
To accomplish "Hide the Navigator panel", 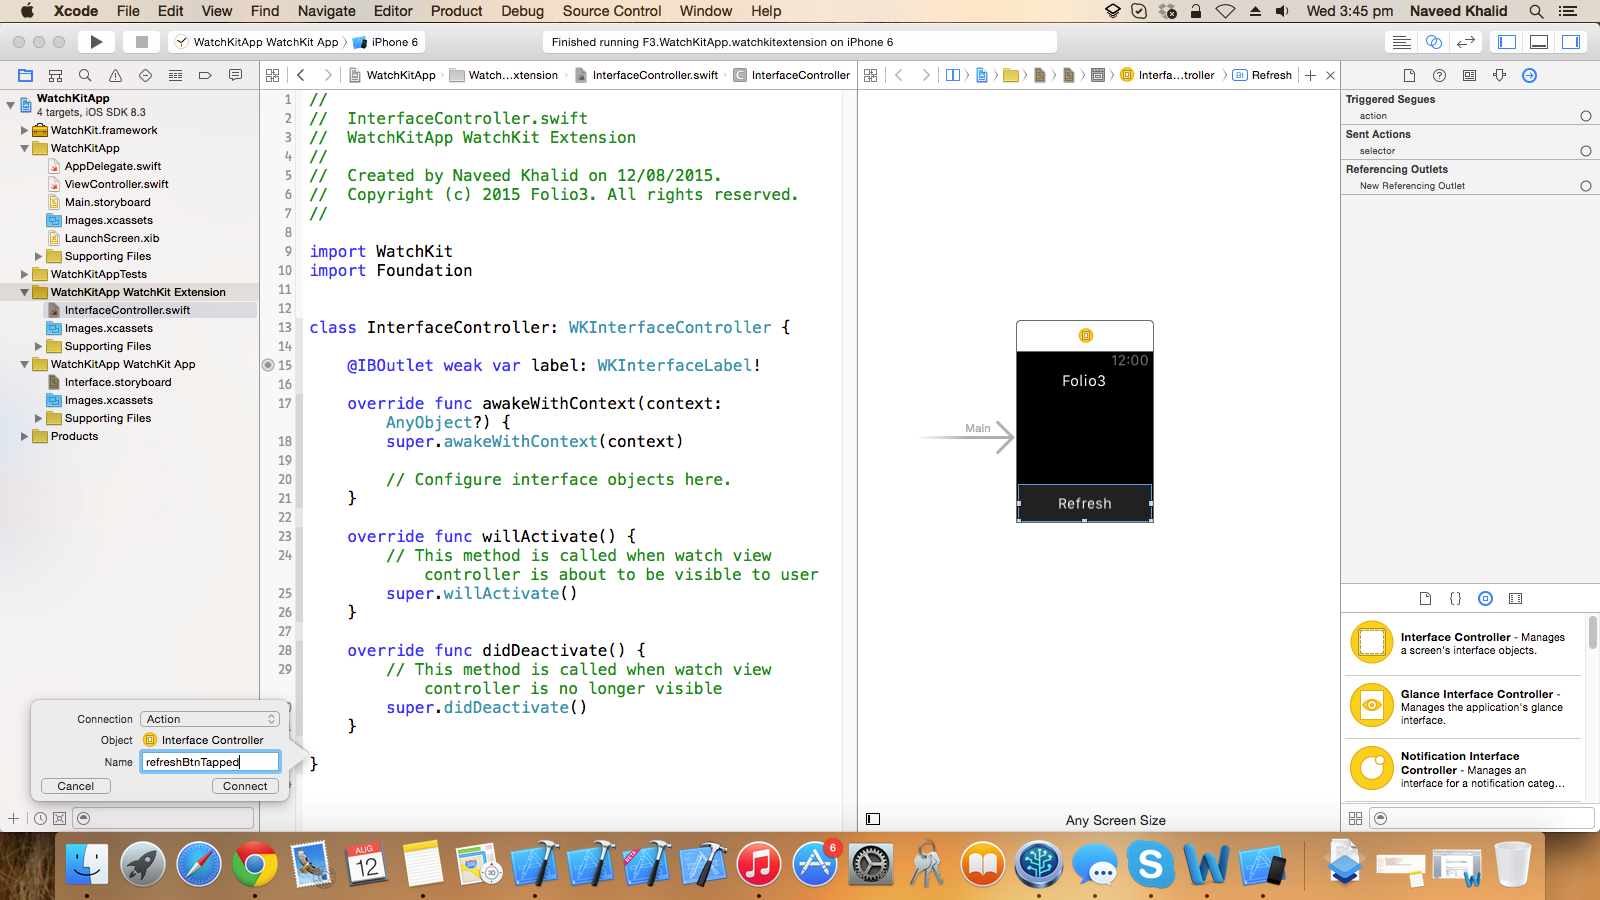I will tap(1505, 42).
